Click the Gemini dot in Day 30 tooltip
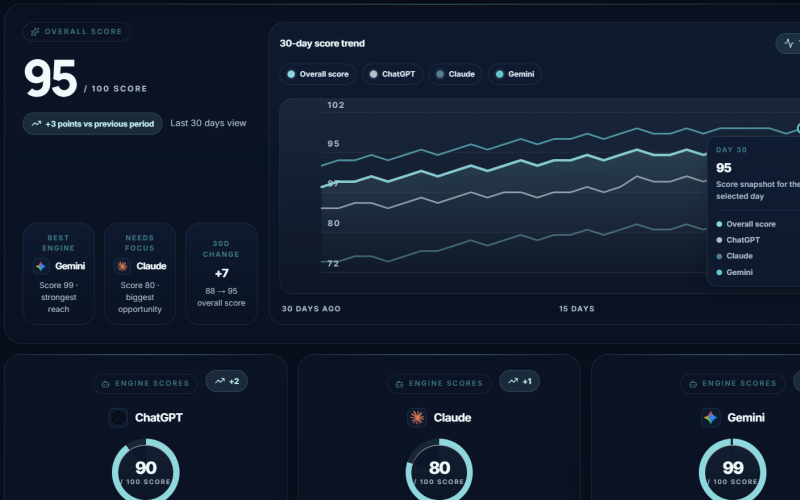Image resolution: width=800 pixels, height=500 pixels. click(x=719, y=272)
